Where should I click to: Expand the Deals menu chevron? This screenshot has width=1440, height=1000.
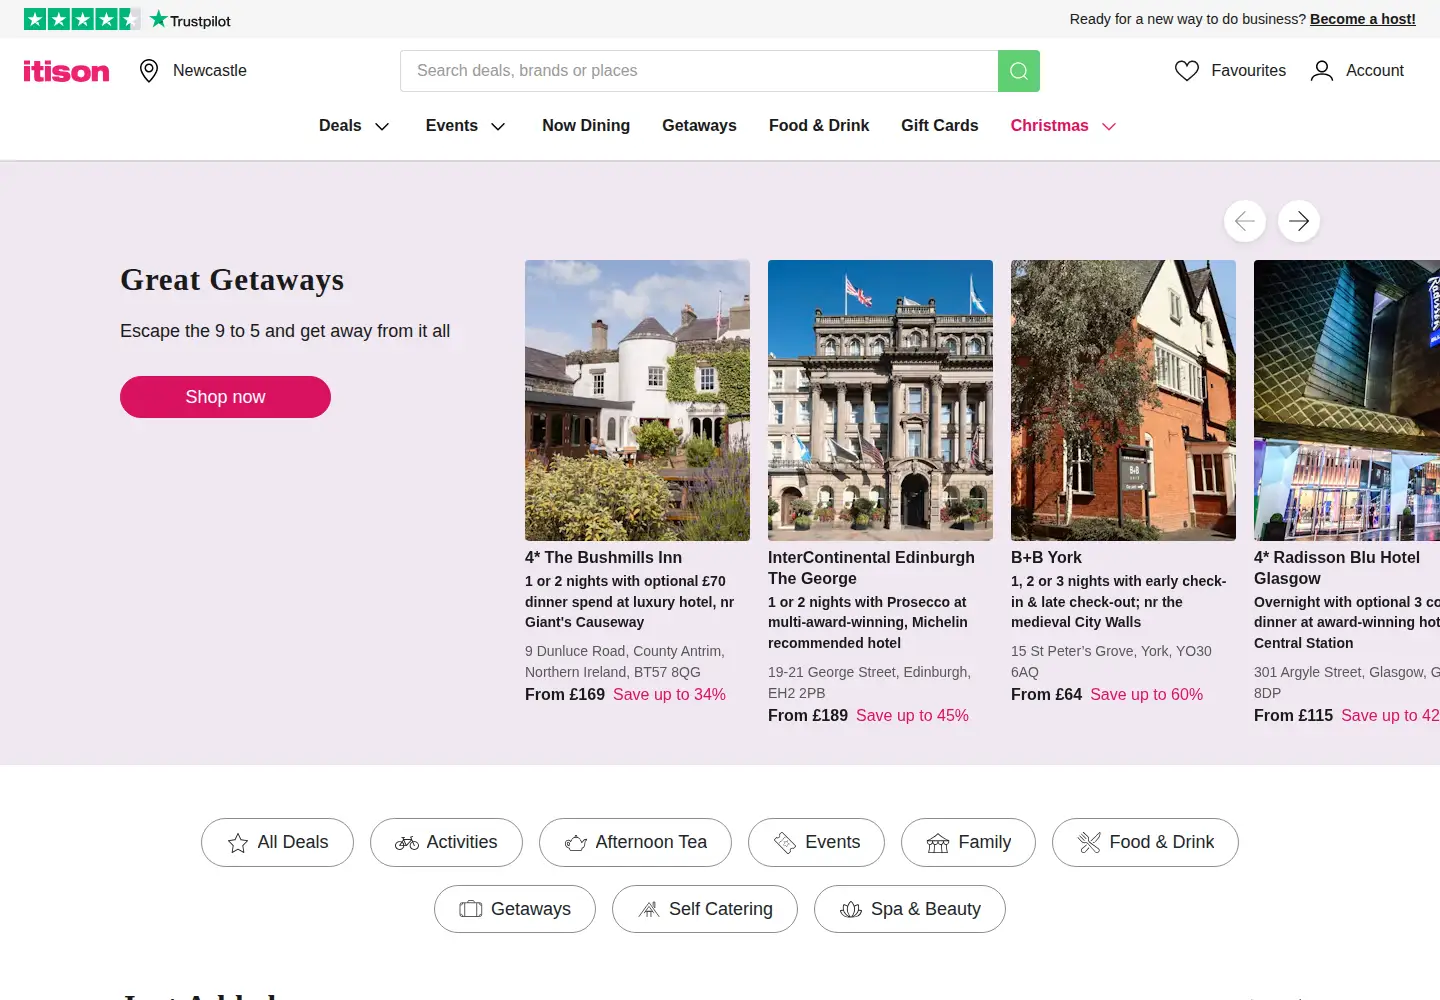(x=382, y=126)
